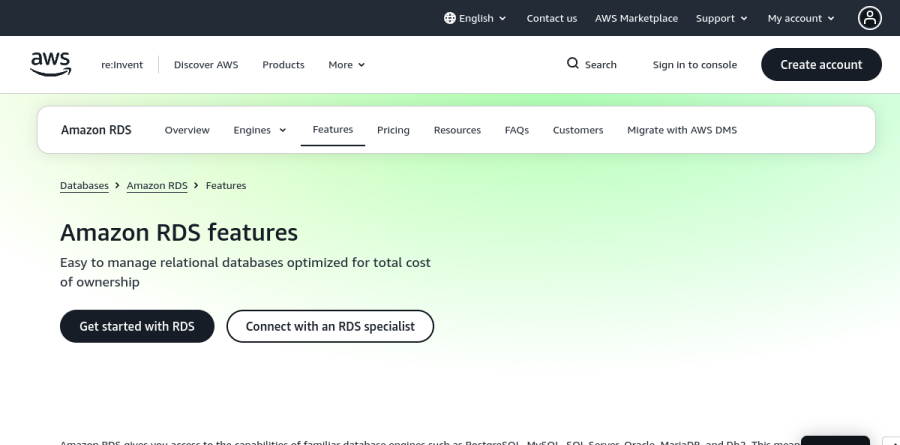Click the globe language icon
This screenshot has height=445, width=900.
tap(450, 18)
